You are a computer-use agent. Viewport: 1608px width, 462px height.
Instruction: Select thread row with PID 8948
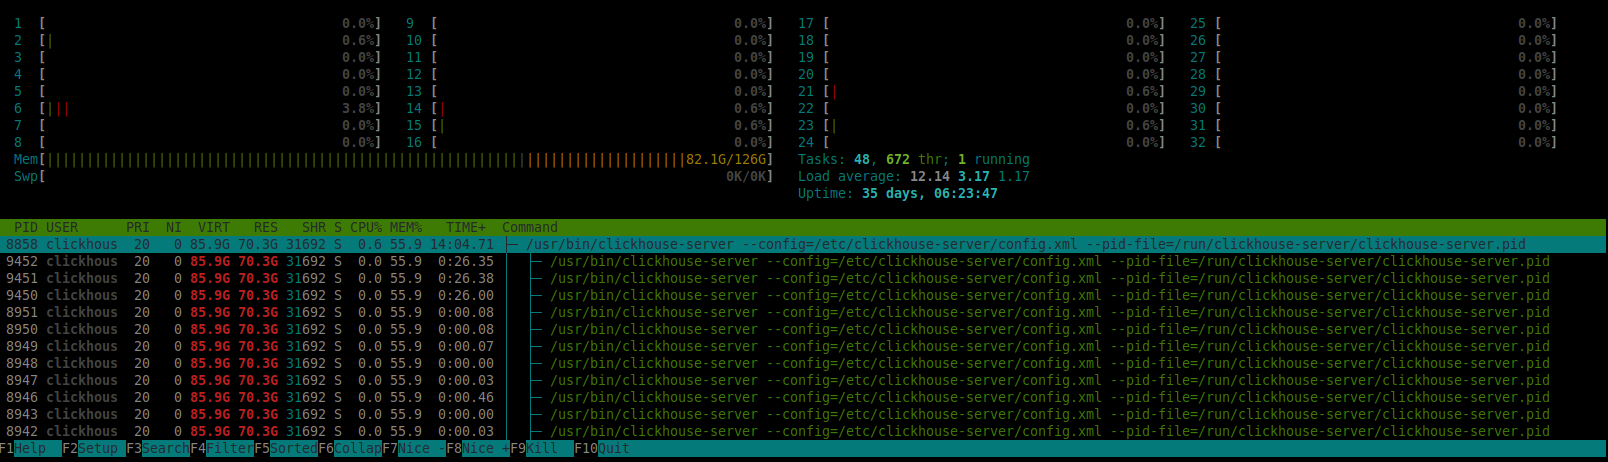[804, 363]
